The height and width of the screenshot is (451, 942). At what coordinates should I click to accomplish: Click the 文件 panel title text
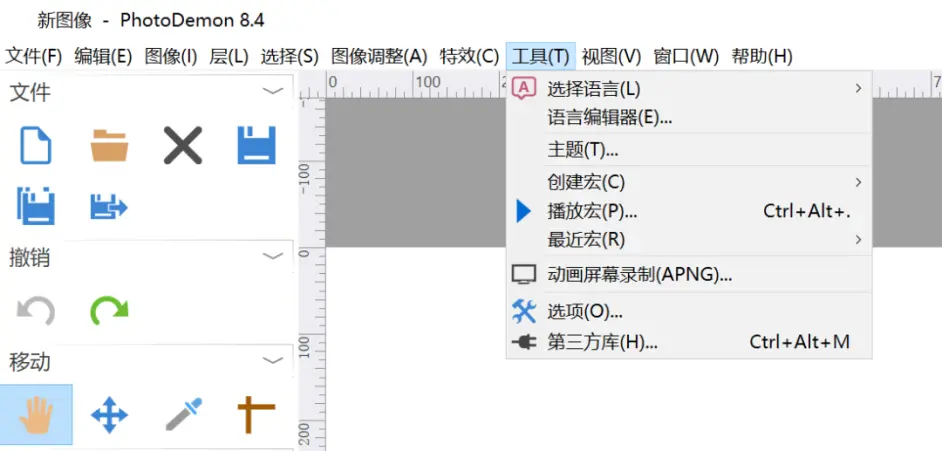(x=30, y=93)
